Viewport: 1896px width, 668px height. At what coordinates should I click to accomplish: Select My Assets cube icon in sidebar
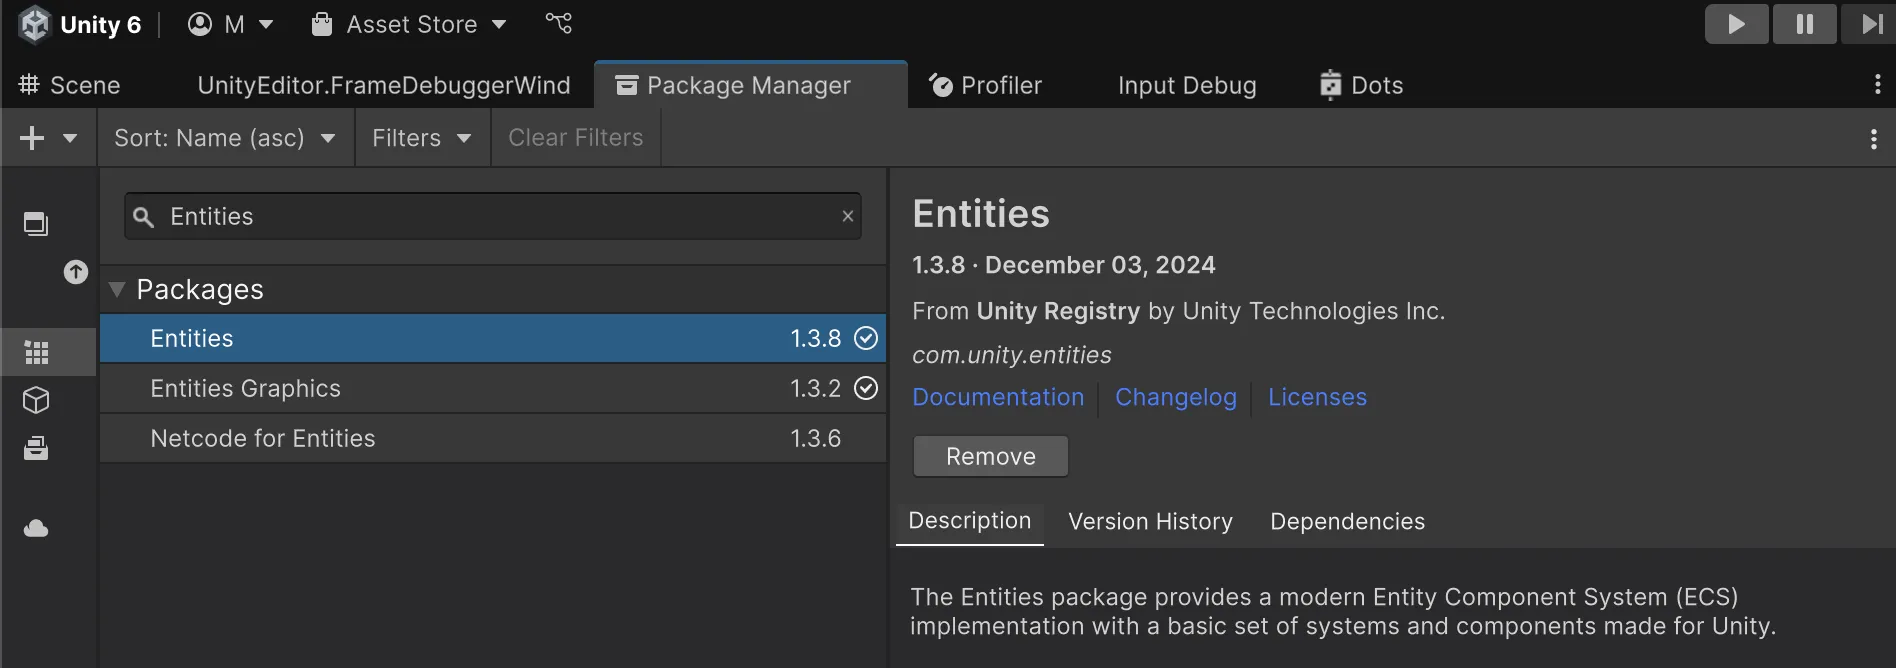pyautogui.click(x=36, y=400)
